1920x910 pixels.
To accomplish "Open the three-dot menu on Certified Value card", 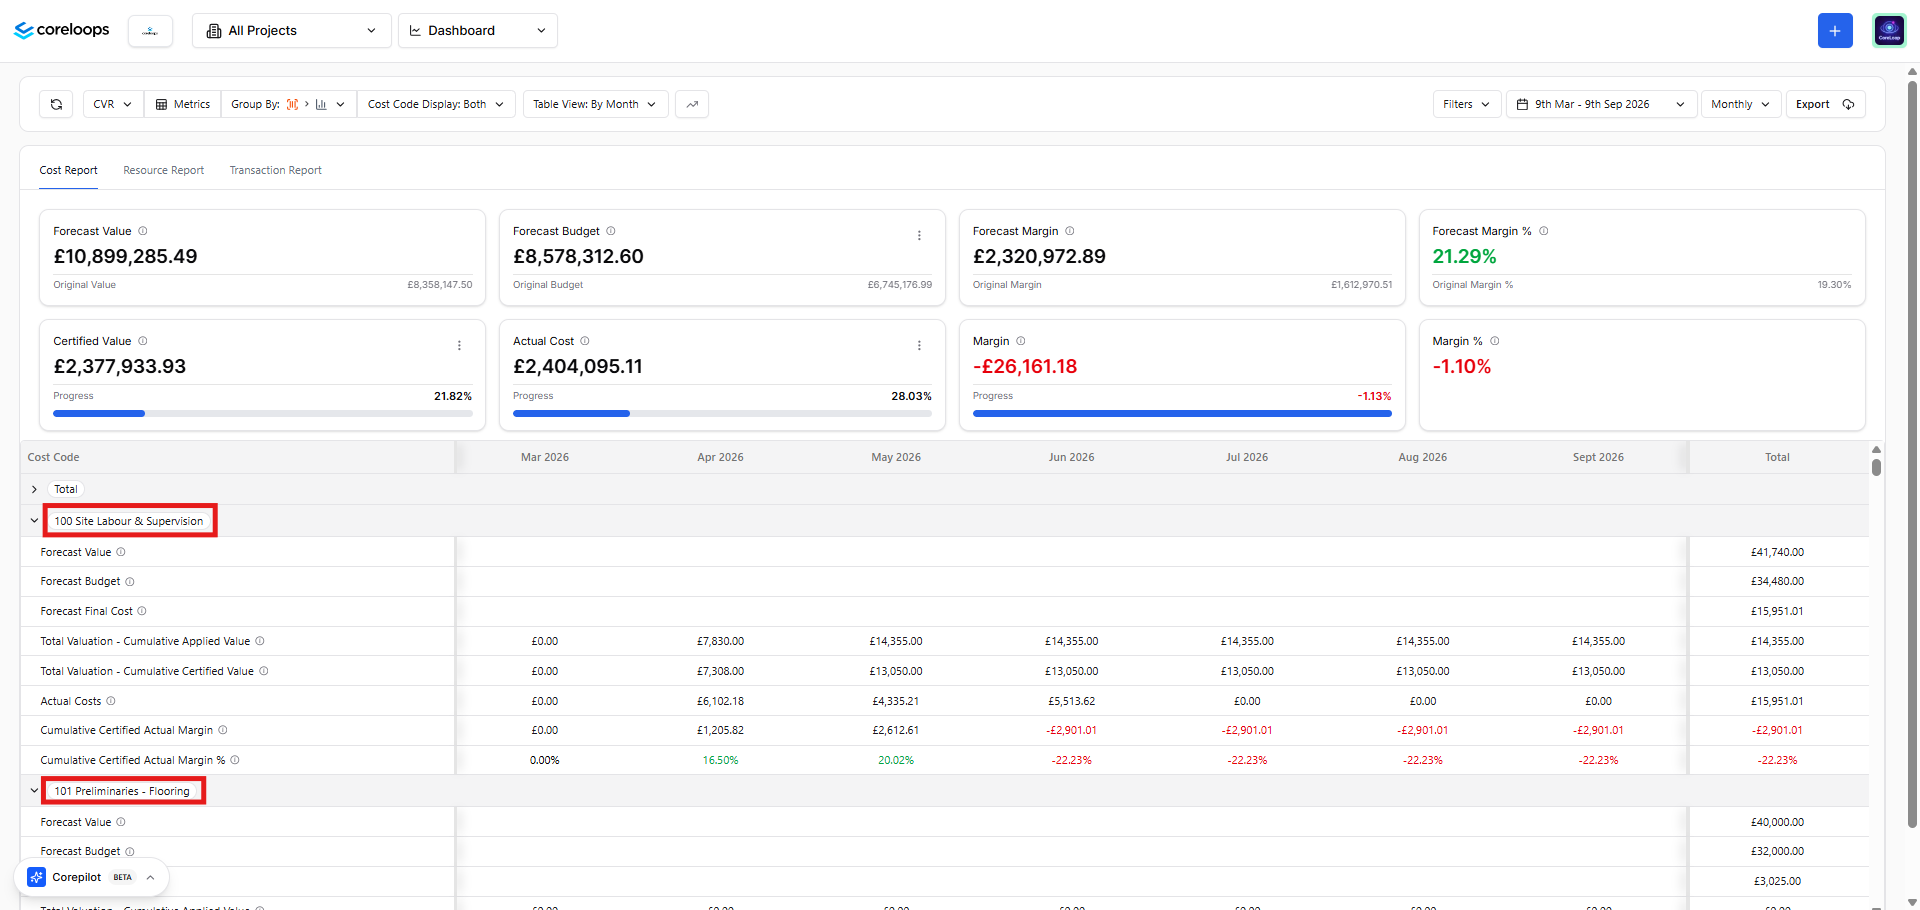I will pos(459,346).
